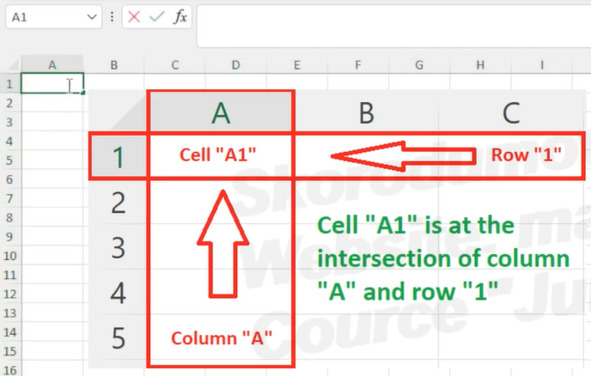This screenshot has height=376, width=591.
Task: Select column H header
Action: (480, 65)
